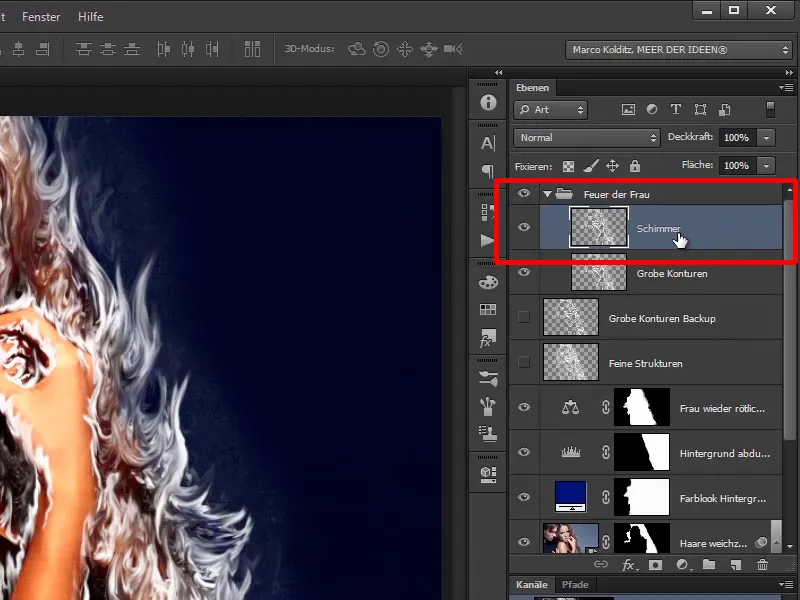Show the Feine Strukturen layer
The width and height of the screenshot is (800, 600).
pyautogui.click(x=524, y=362)
